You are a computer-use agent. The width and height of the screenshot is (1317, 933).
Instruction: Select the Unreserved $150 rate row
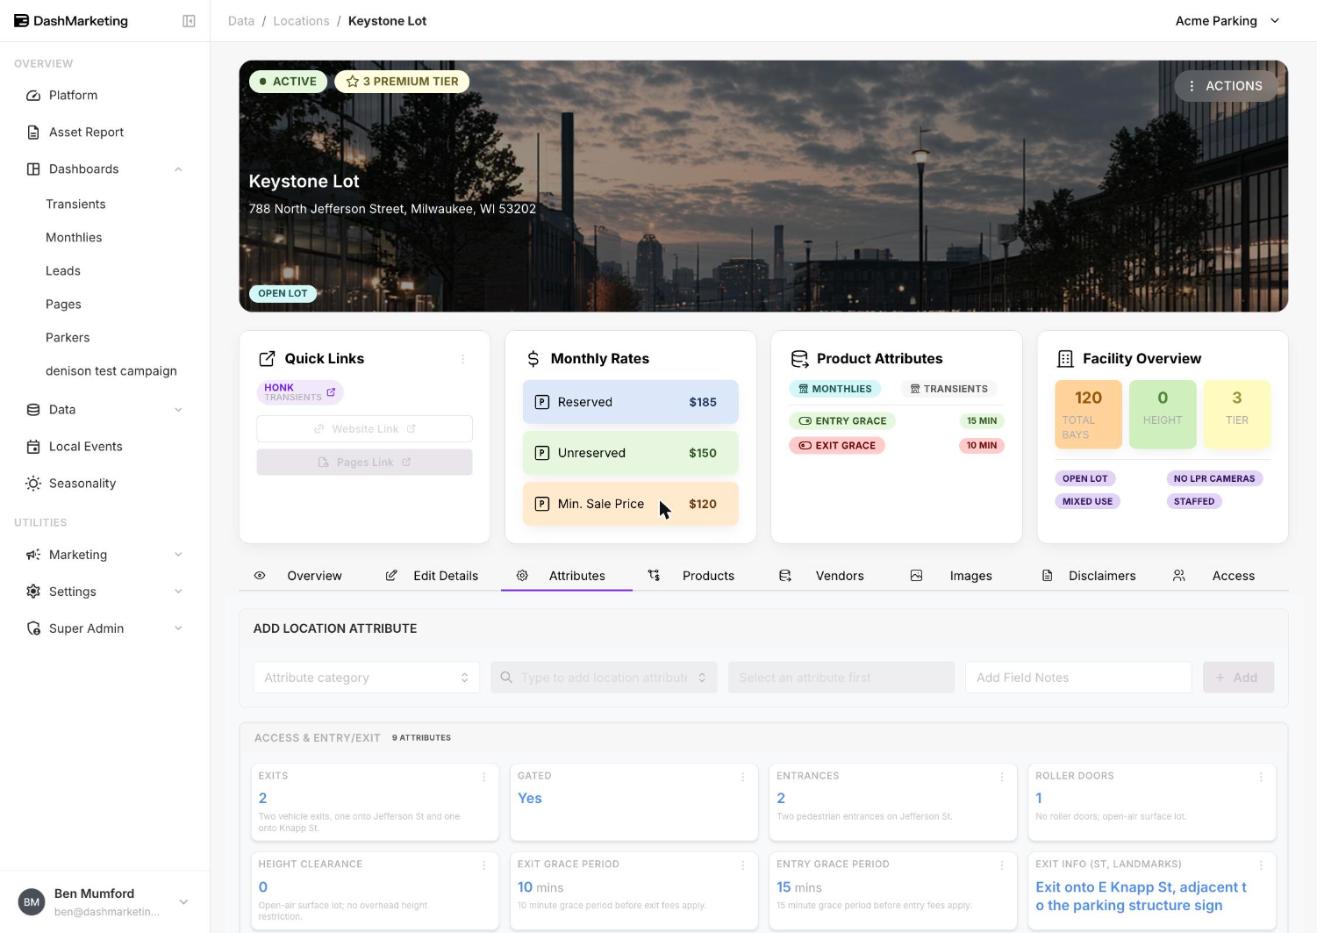631,453
